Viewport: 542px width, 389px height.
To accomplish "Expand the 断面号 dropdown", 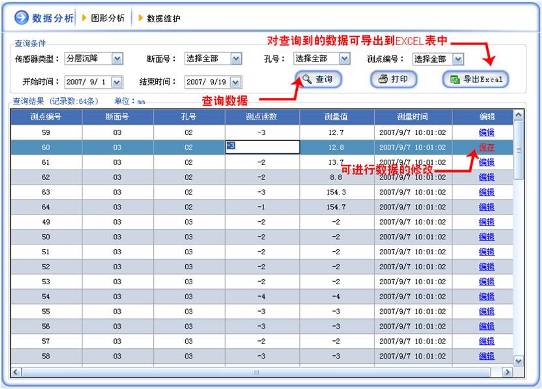I will click(x=236, y=59).
